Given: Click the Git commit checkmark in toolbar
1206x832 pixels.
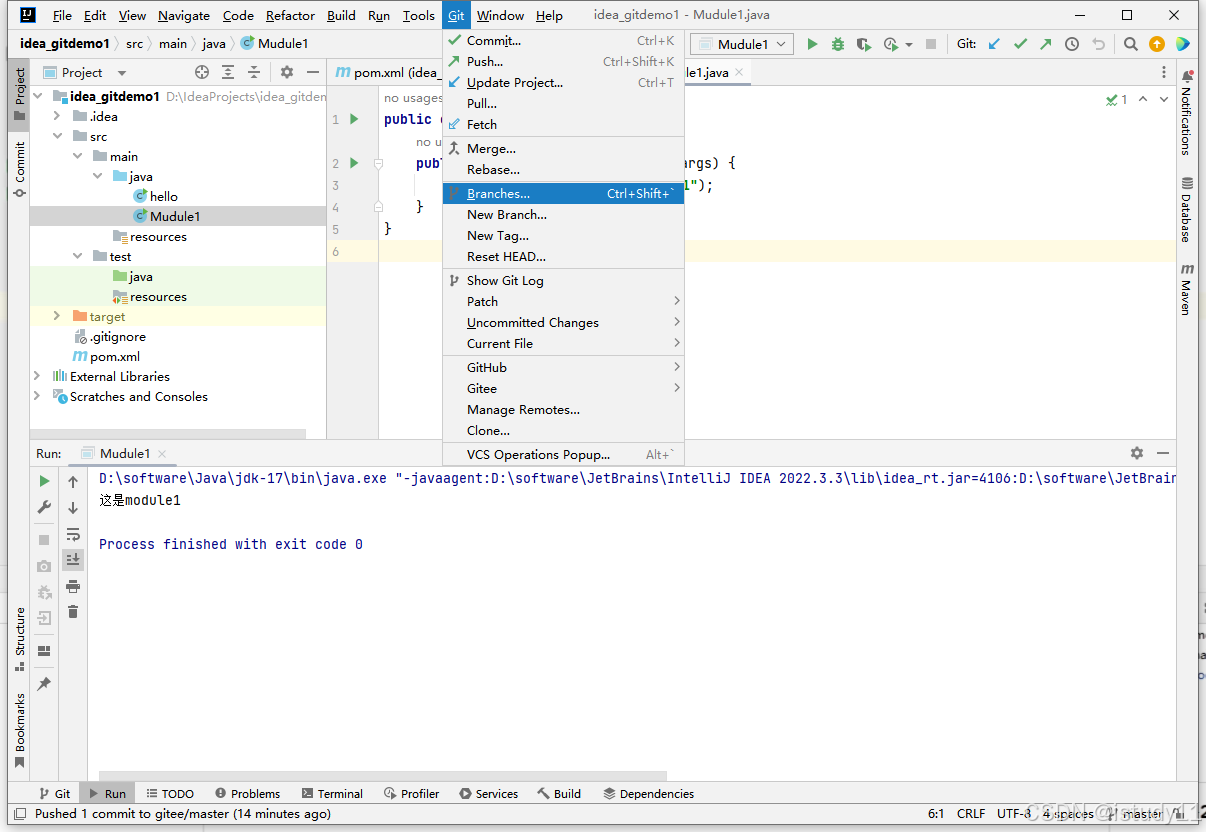Looking at the screenshot, I should tap(1020, 44).
